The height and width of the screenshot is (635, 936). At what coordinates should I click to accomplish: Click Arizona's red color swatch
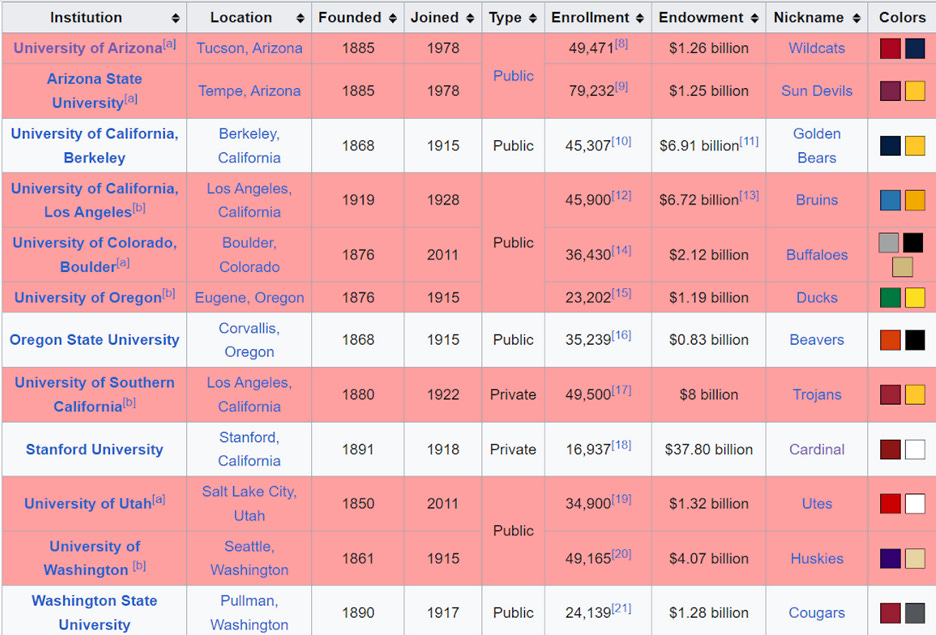pos(890,48)
